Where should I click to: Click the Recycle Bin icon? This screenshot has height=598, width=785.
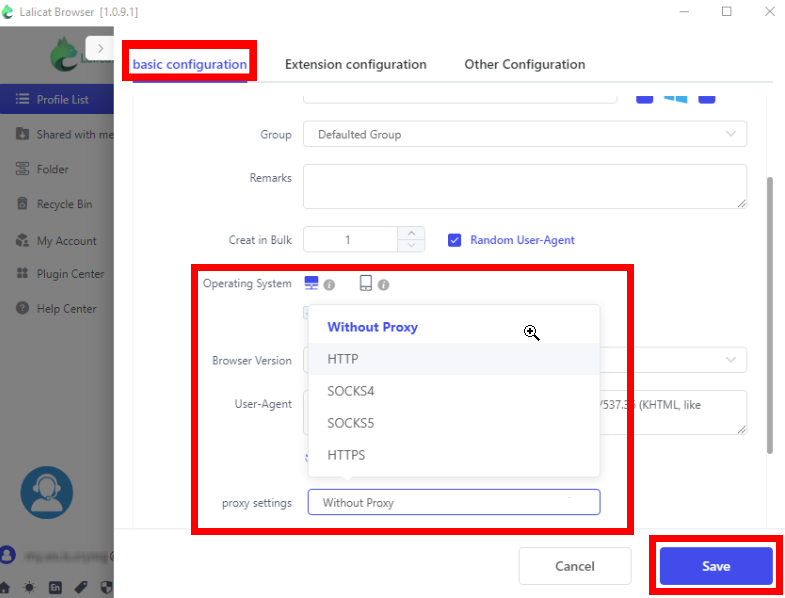[x=22, y=203]
